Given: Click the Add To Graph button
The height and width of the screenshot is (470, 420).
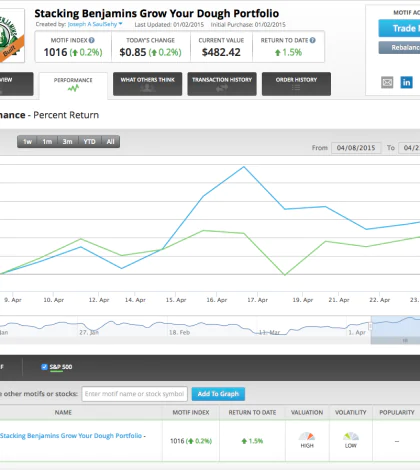Looking at the screenshot, I should pyautogui.click(x=218, y=394).
